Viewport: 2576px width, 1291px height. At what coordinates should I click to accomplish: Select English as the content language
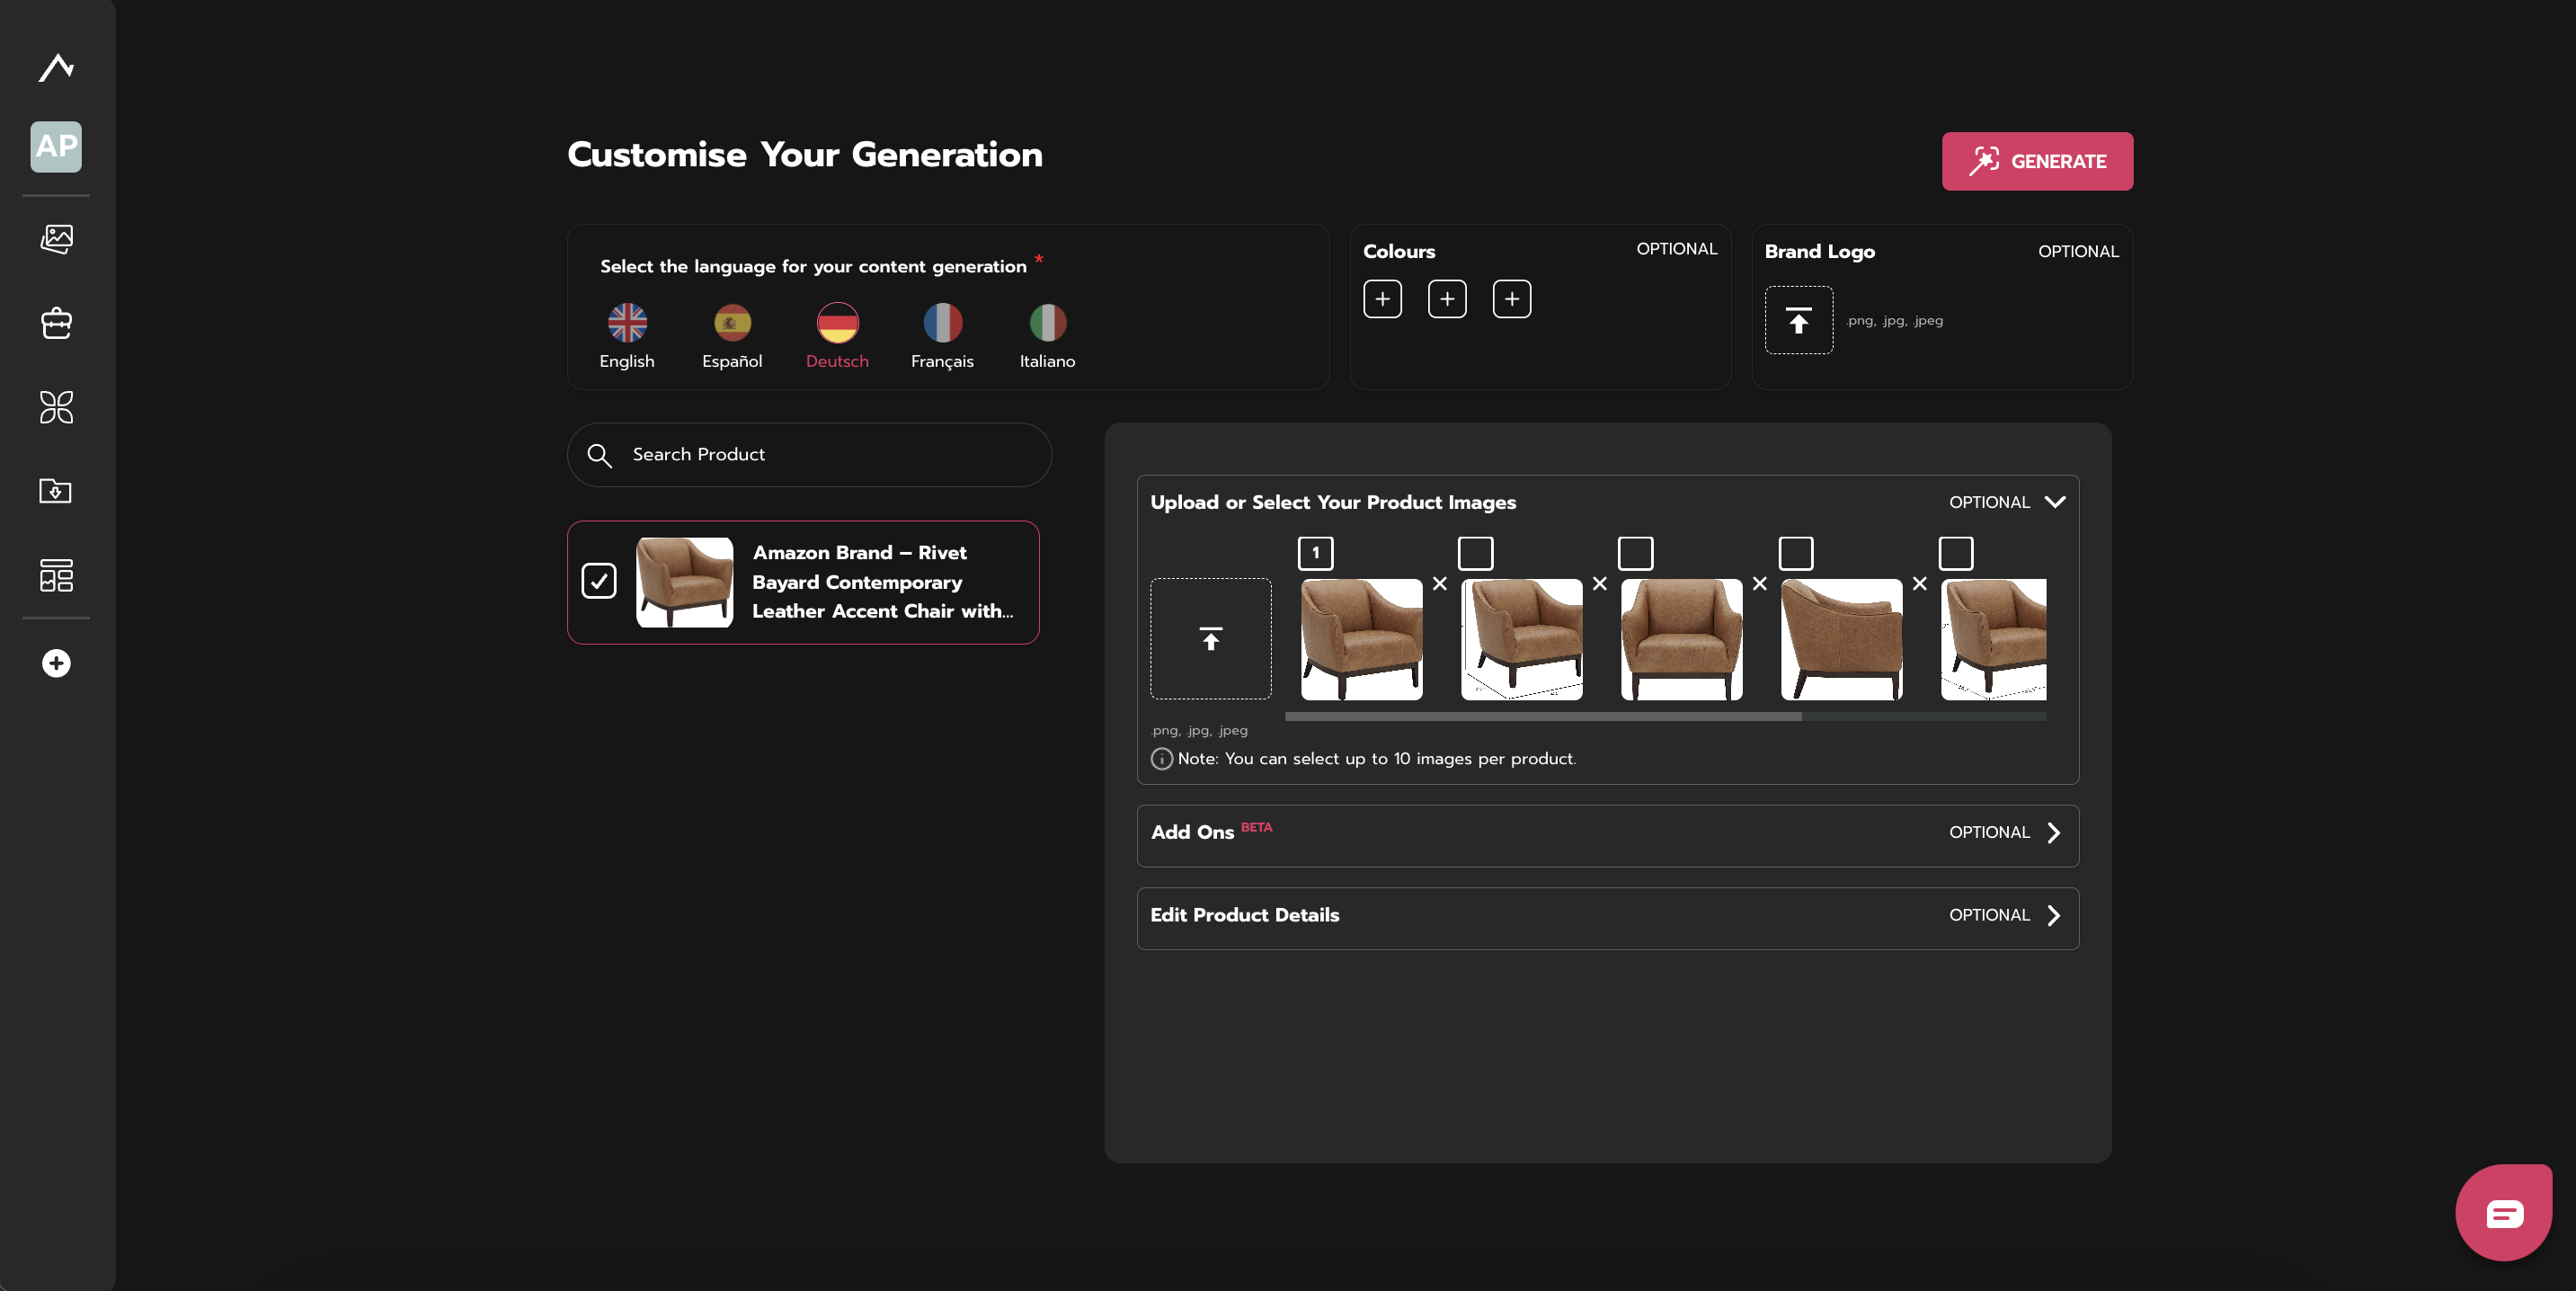pos(627,336)
